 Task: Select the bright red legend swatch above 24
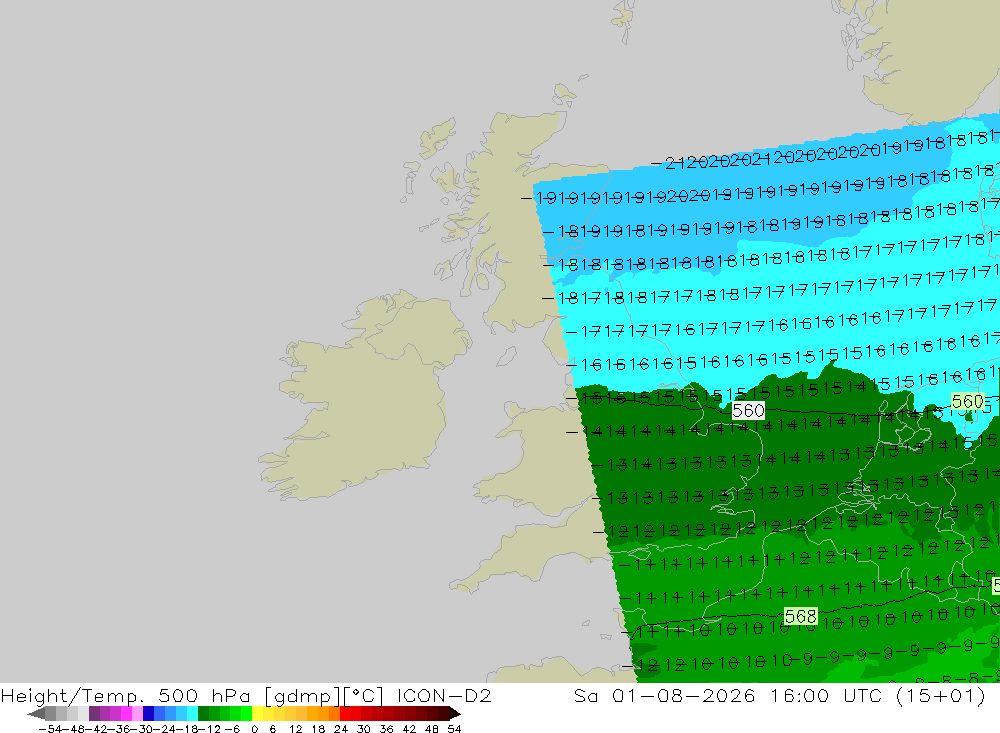point(345,714)
